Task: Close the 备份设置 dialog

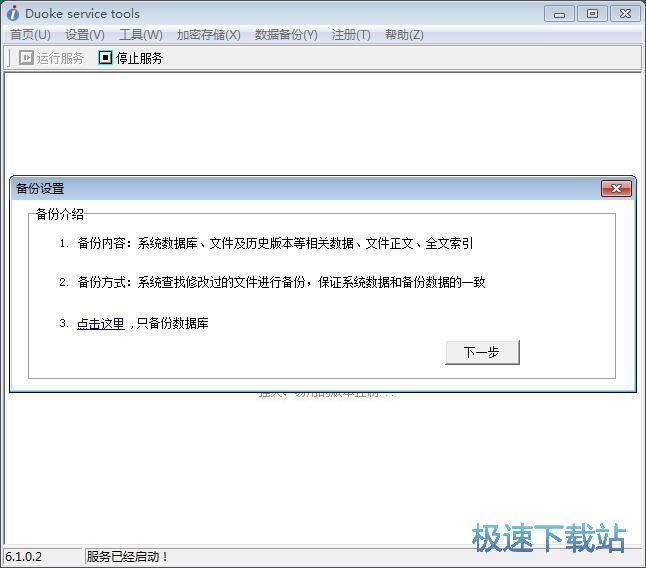Action: pos(616,189)
